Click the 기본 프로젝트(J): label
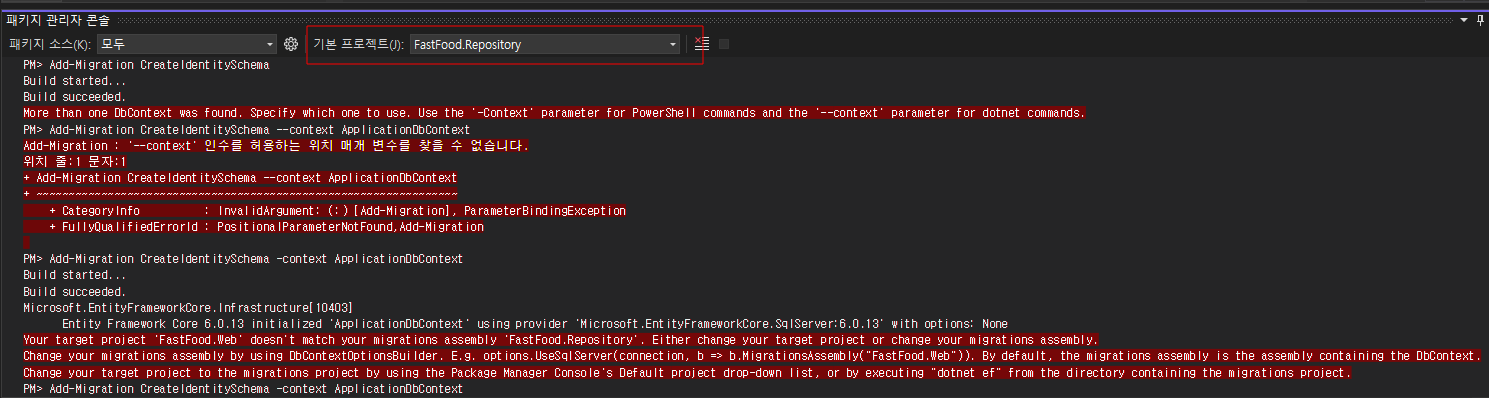Image resolution: width=1489 pixels, height=398 pixels. pos(359,44)
